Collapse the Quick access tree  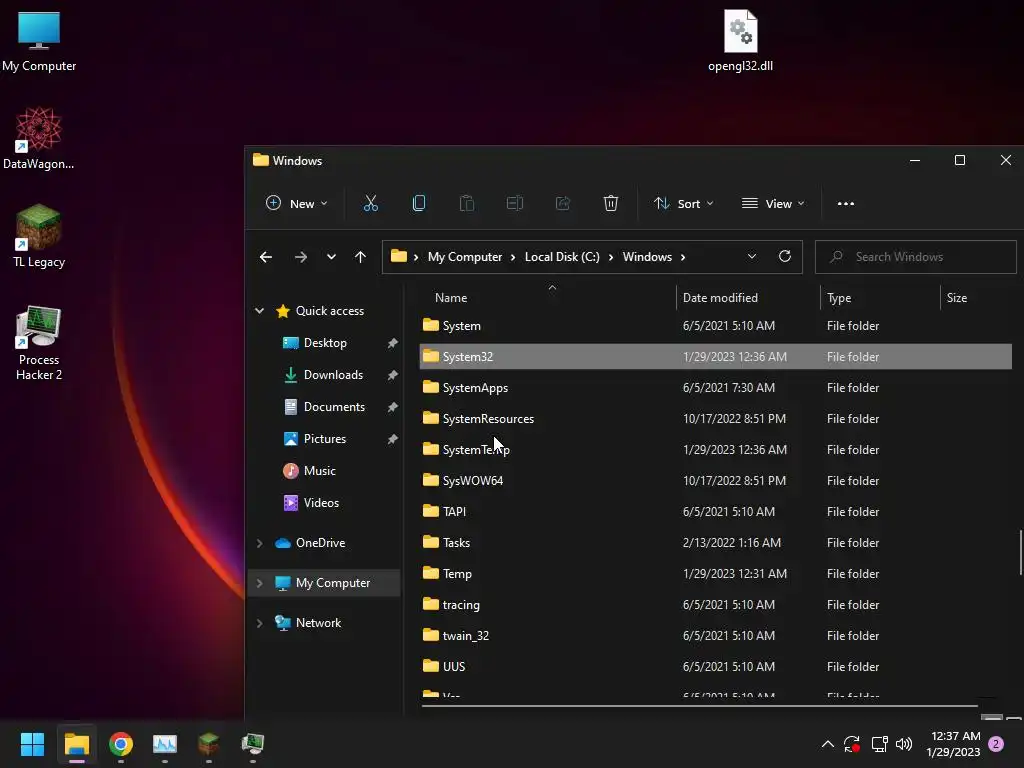coord(260,311)
